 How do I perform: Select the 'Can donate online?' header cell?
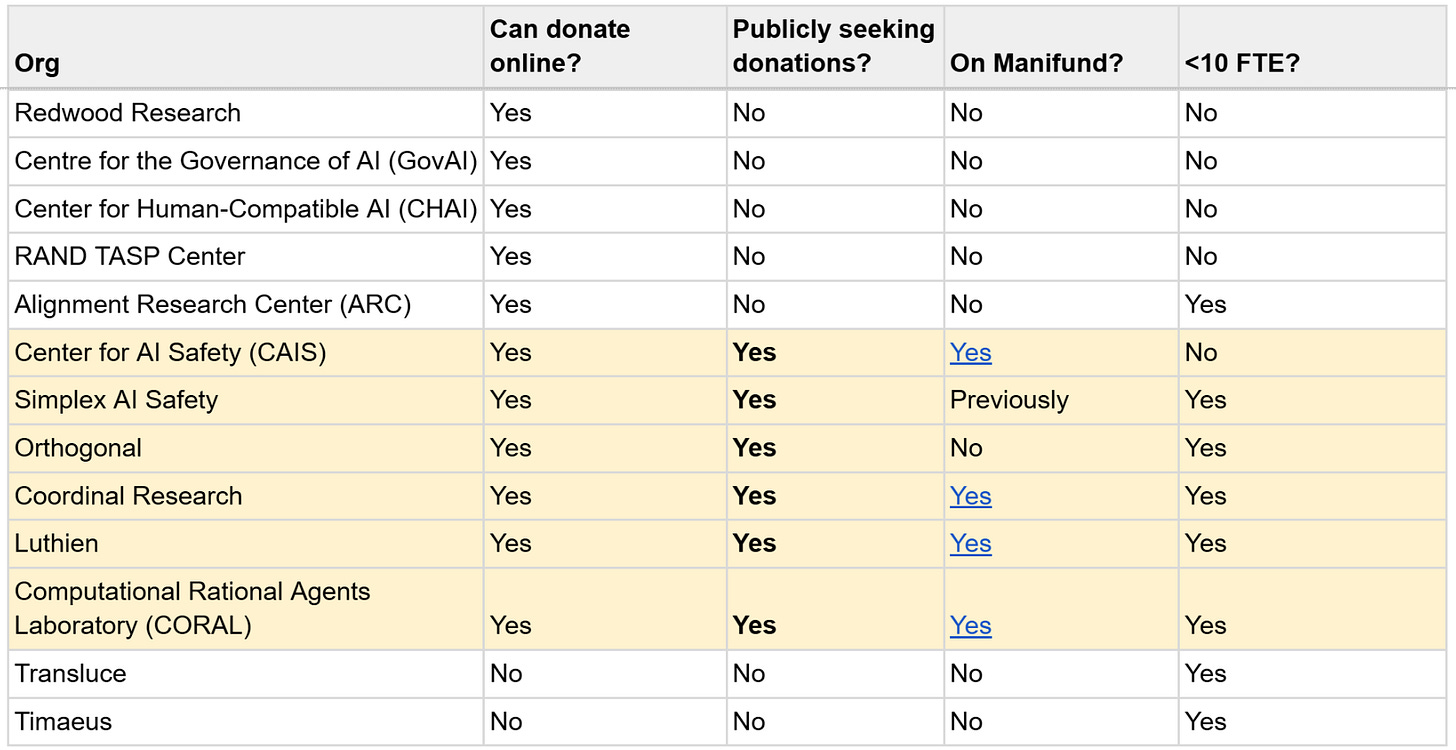[605, 47]
